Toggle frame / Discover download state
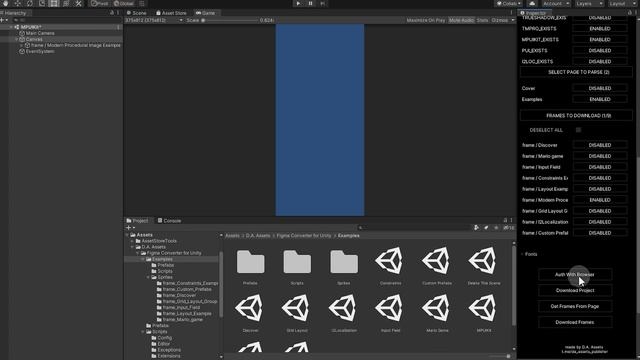The width and height of the screenshot is (640, 360). click(x=600, y=145)
